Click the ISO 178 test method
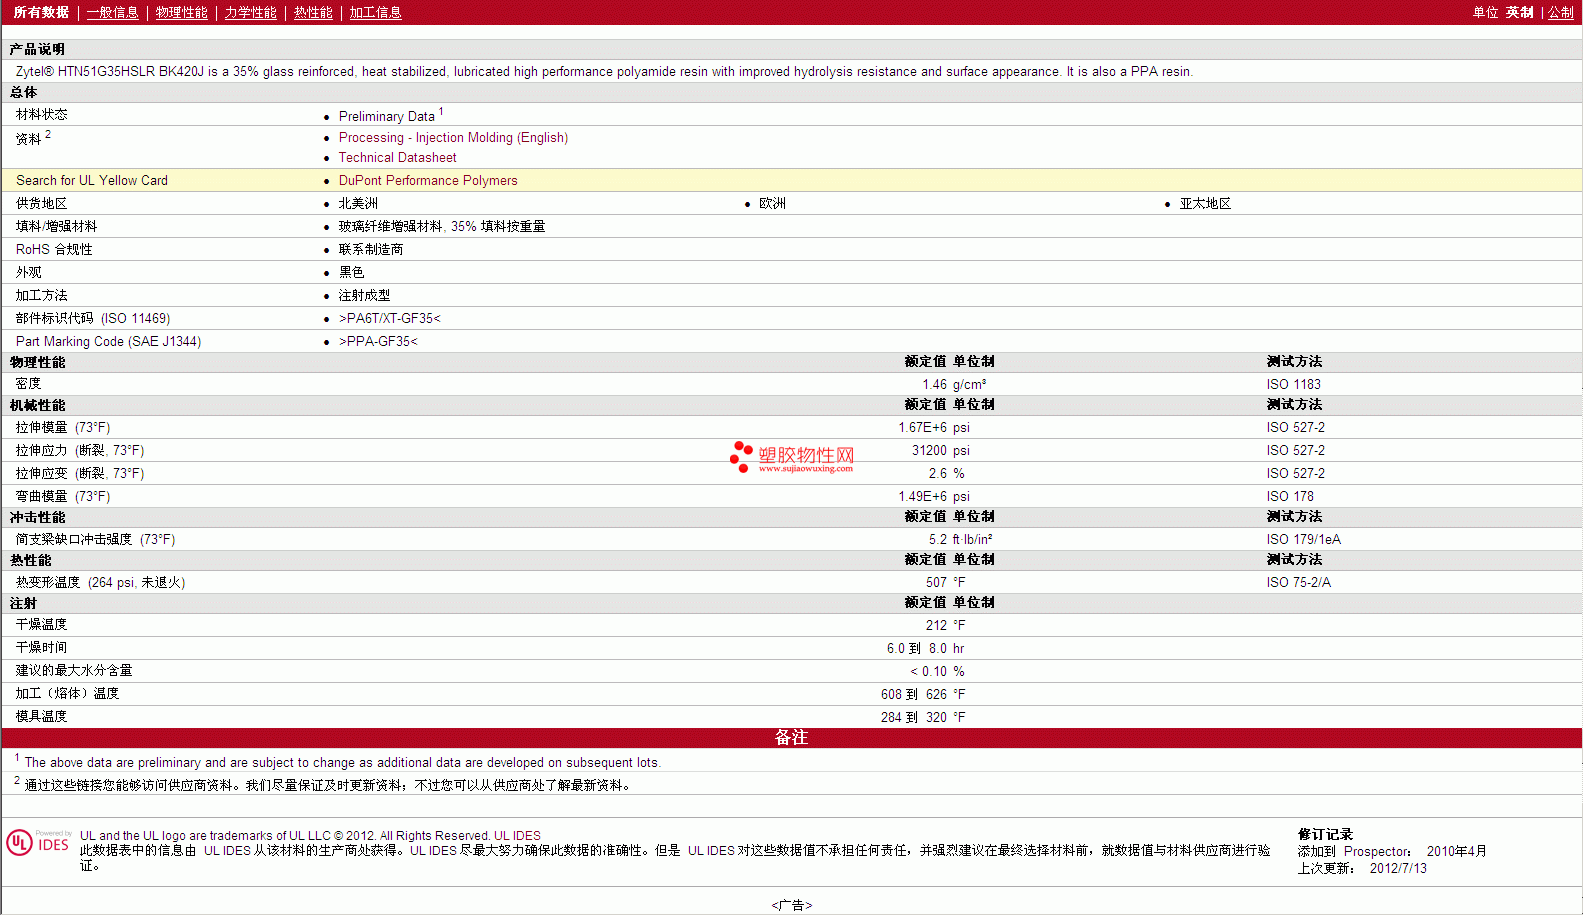 (x=1290, y=497)
